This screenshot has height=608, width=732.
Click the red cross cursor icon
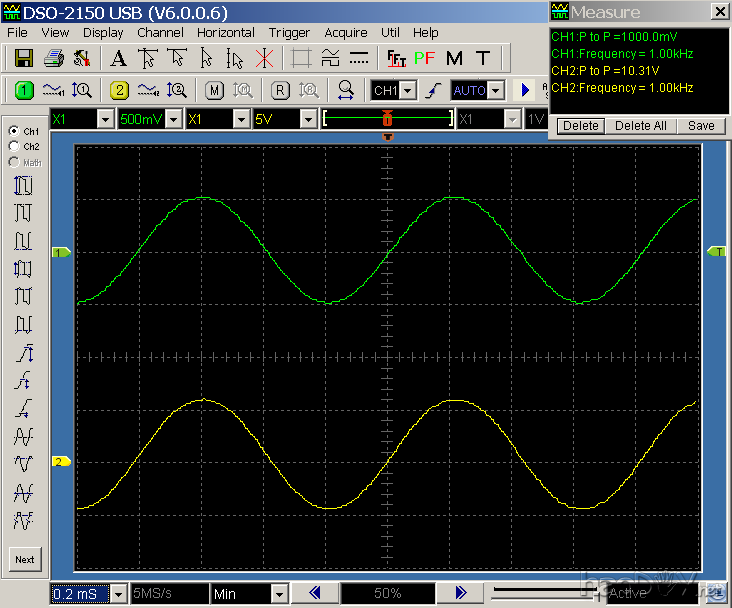pyautogui.click(x=264, y=58)
